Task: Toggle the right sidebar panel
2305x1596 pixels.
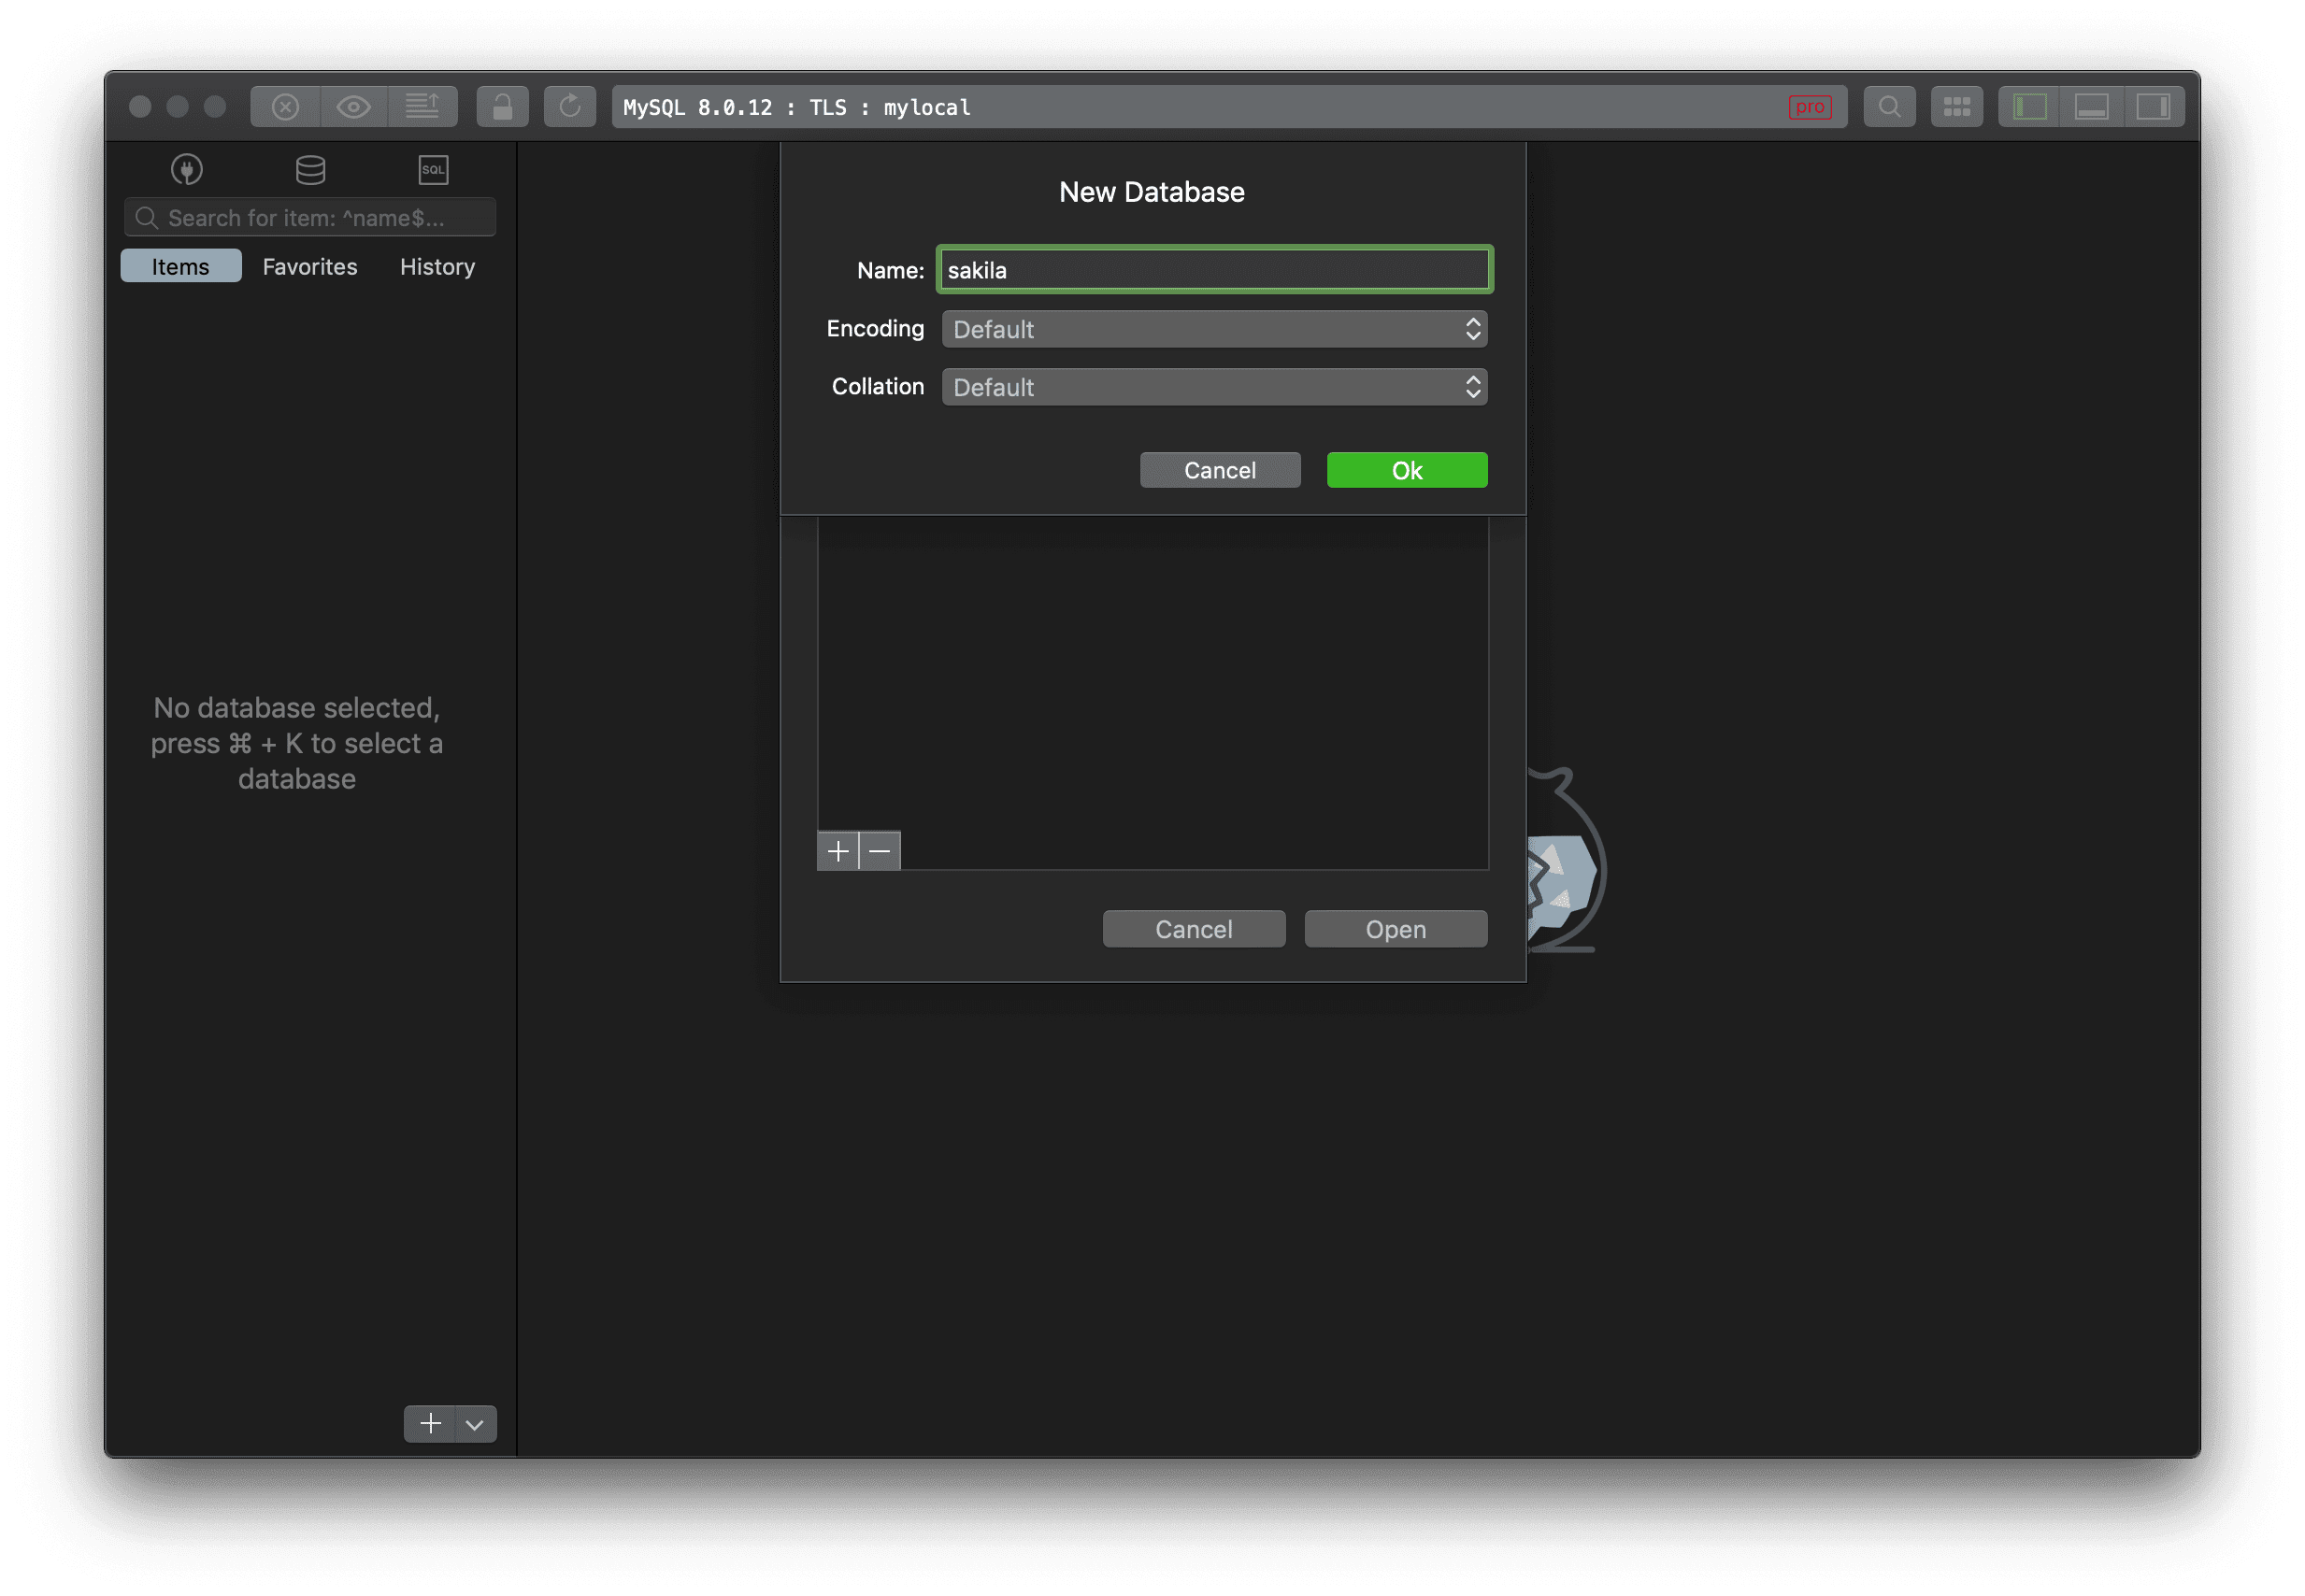Action: (x=2152, y=107)
